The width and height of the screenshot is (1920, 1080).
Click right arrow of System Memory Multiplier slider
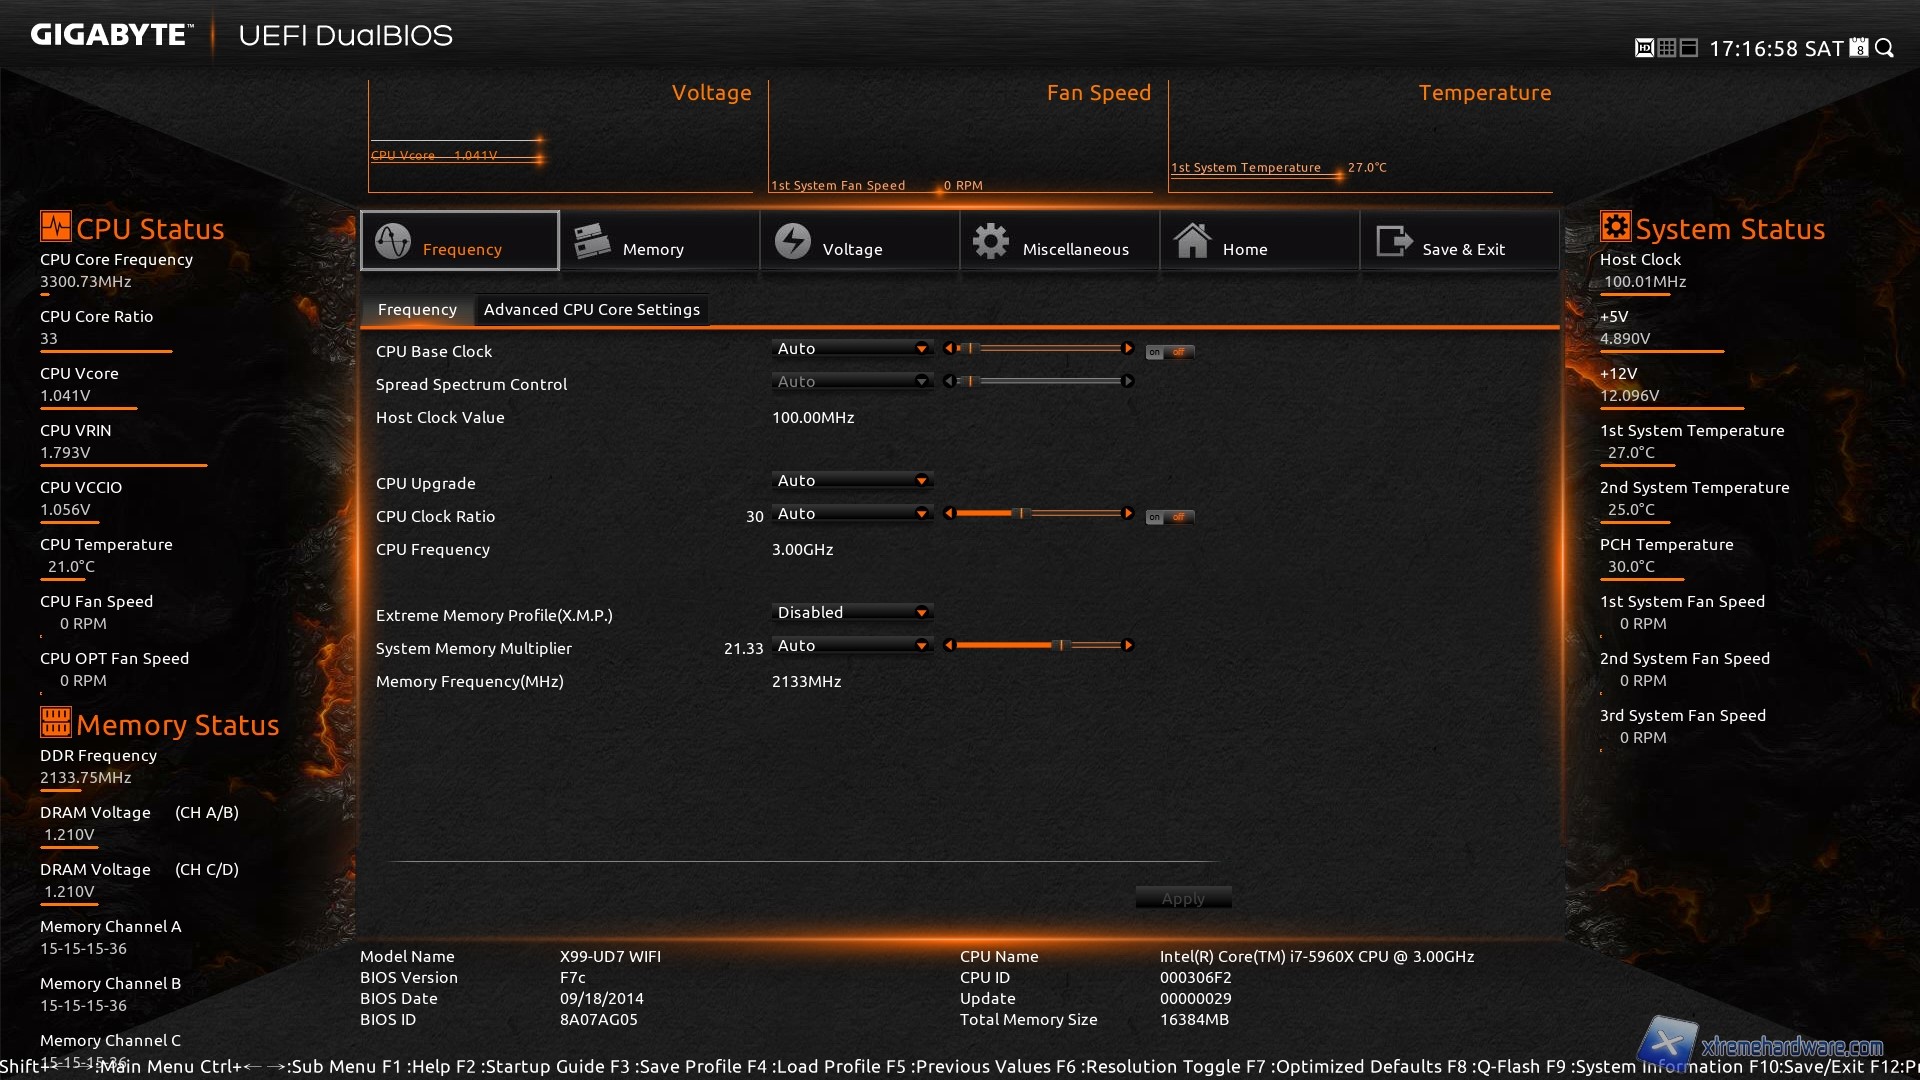point(1128,646)
